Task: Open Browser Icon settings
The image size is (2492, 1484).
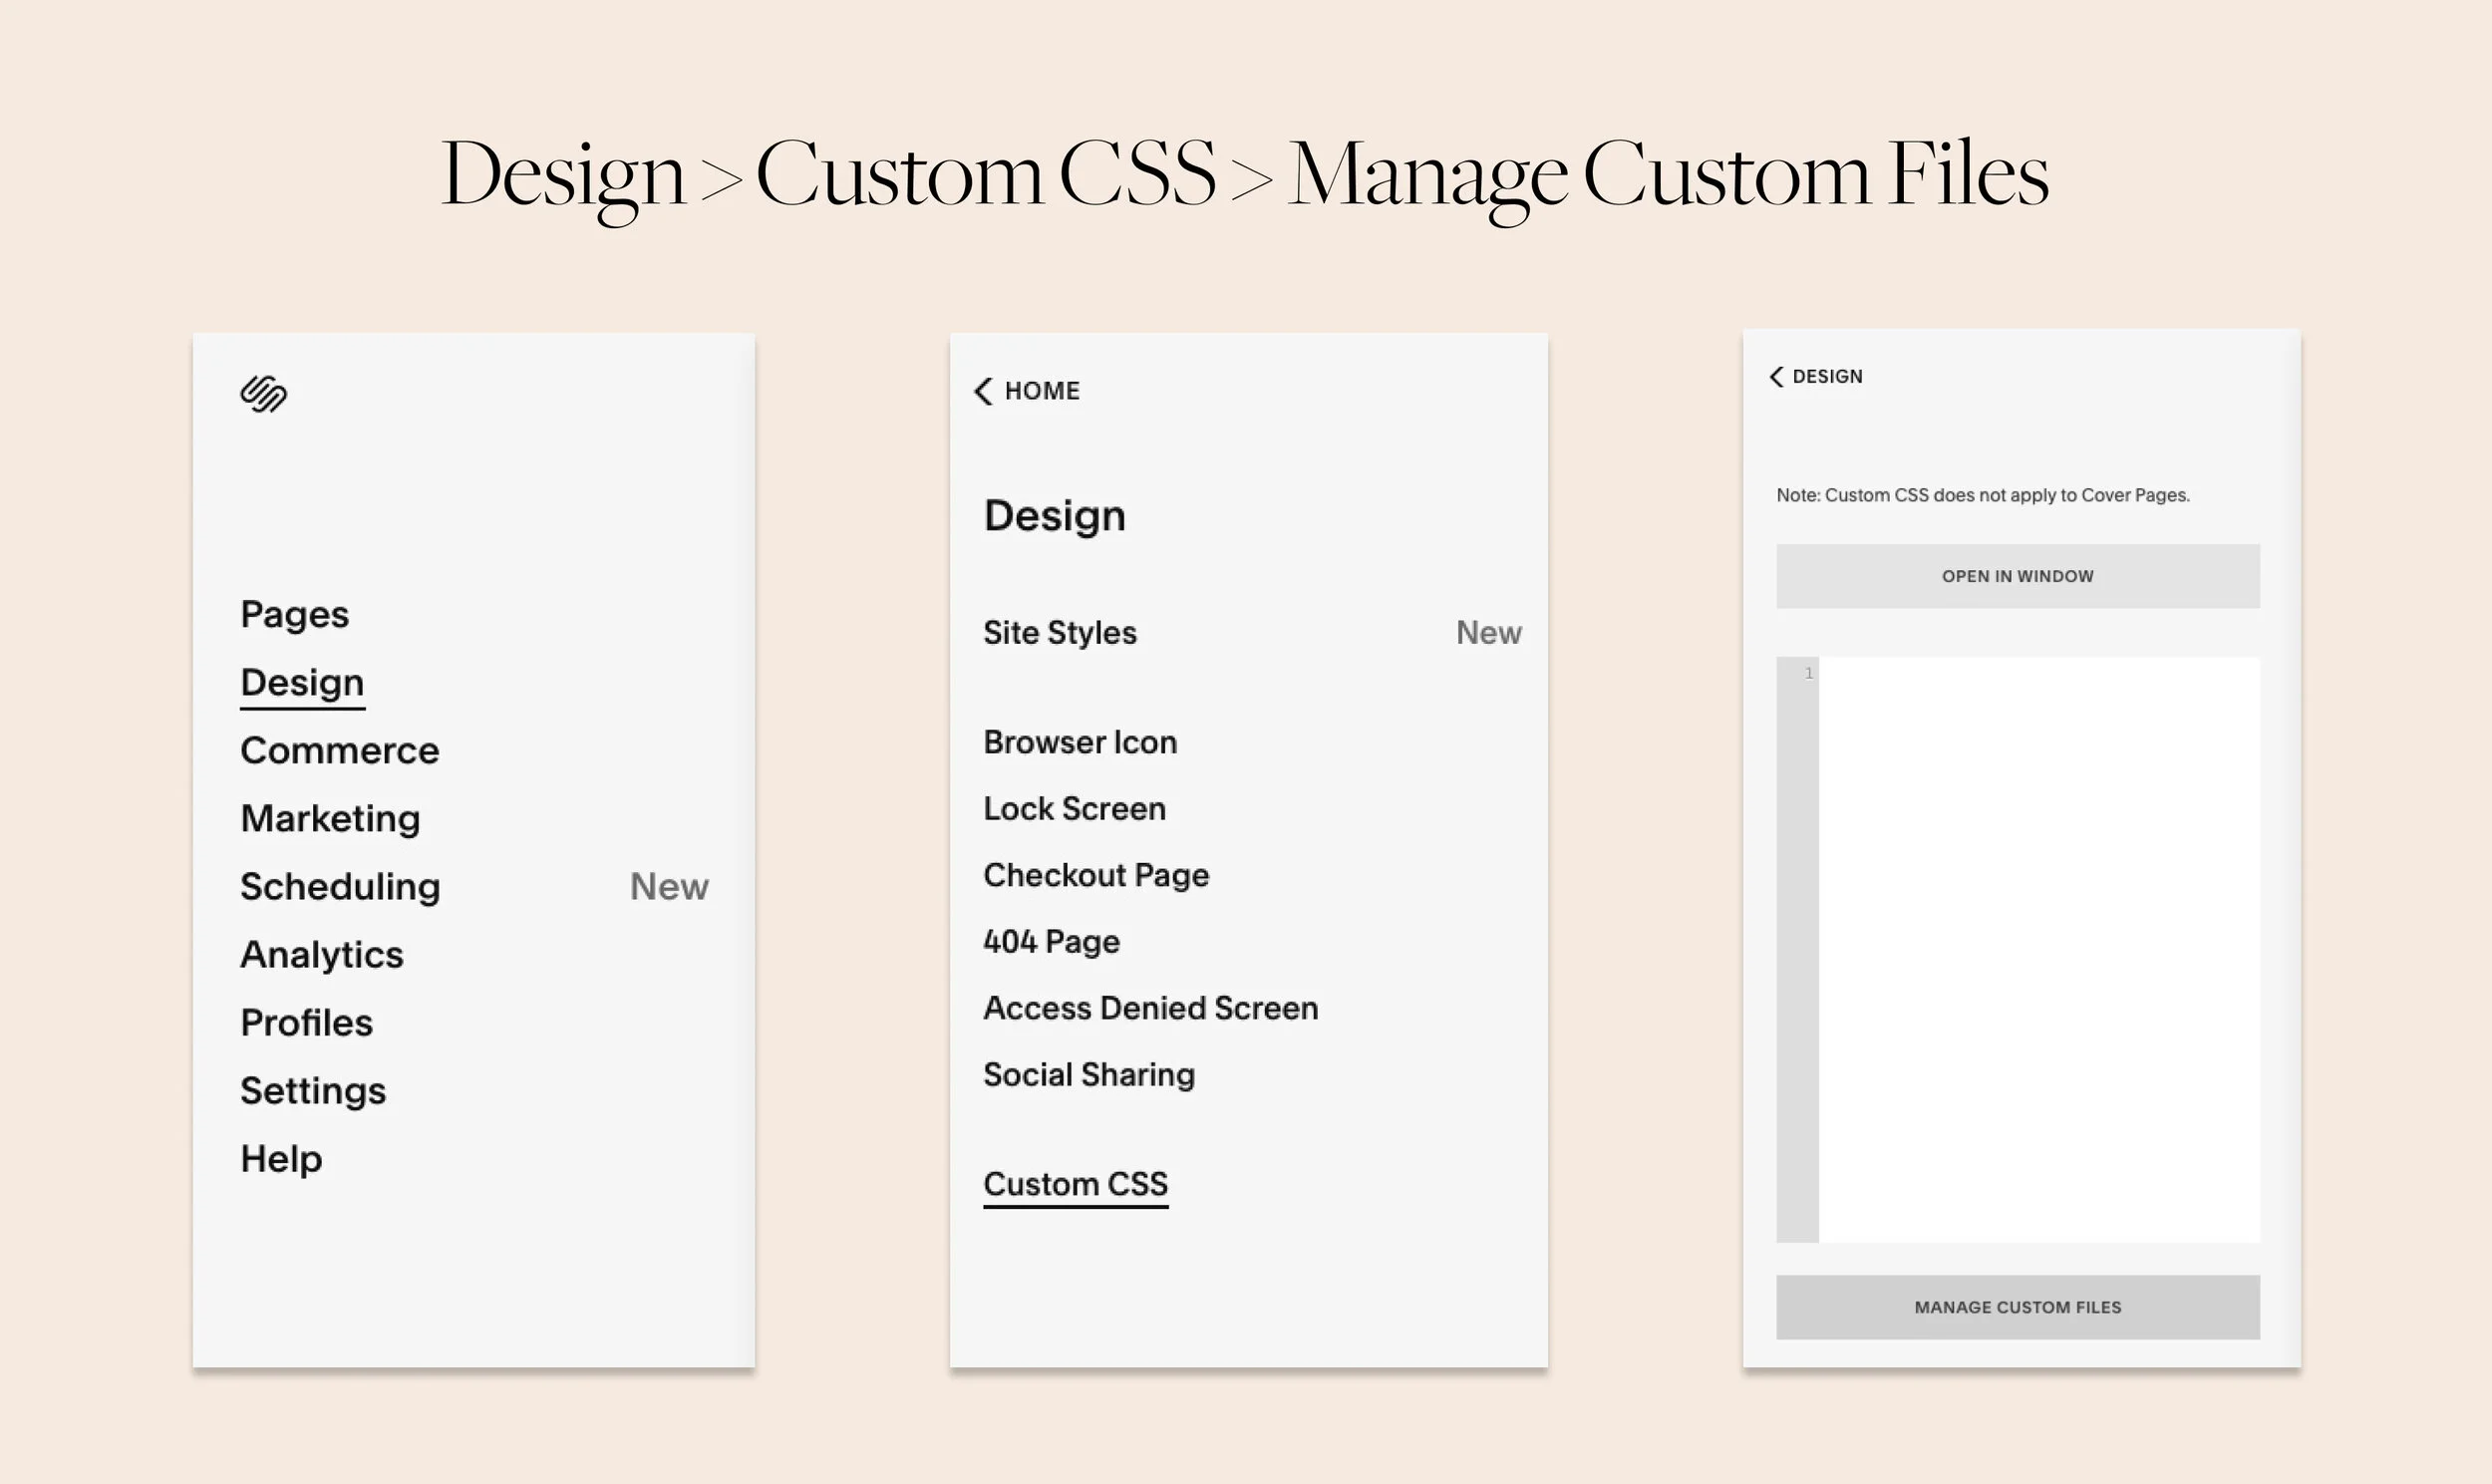Action: point(1081,741)
